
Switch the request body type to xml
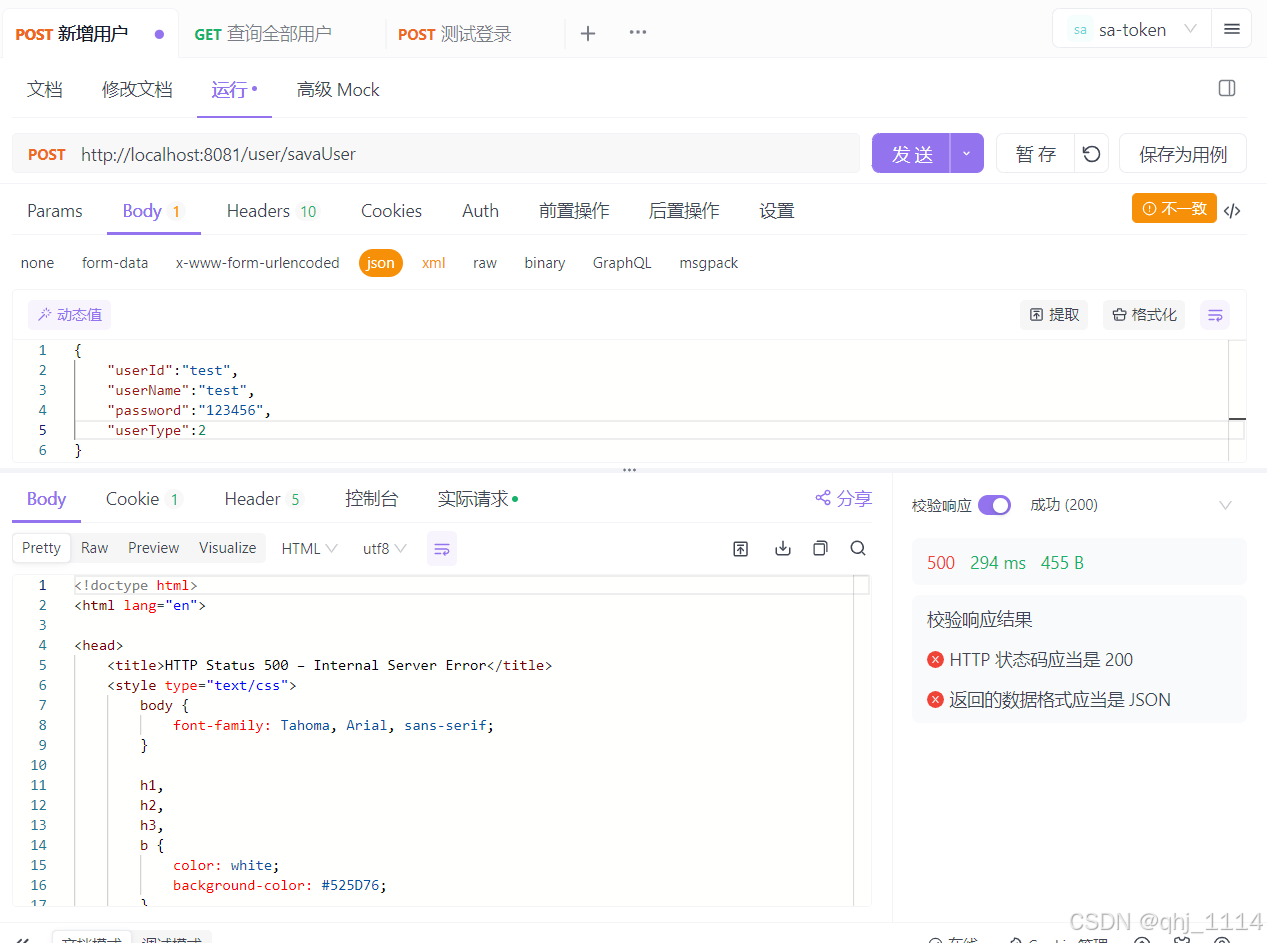(x=433, y=262)
